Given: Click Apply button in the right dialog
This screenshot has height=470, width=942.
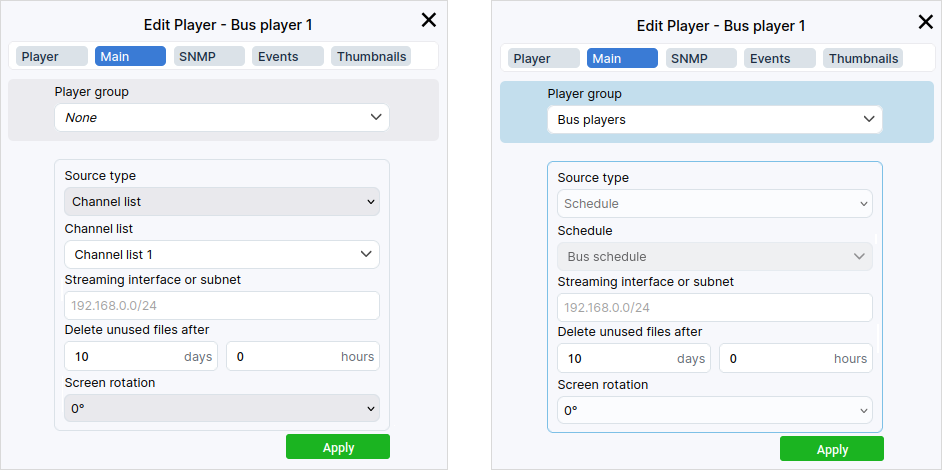Looking at the screenshot, I should pyautogui.click(x=831, y=449).
